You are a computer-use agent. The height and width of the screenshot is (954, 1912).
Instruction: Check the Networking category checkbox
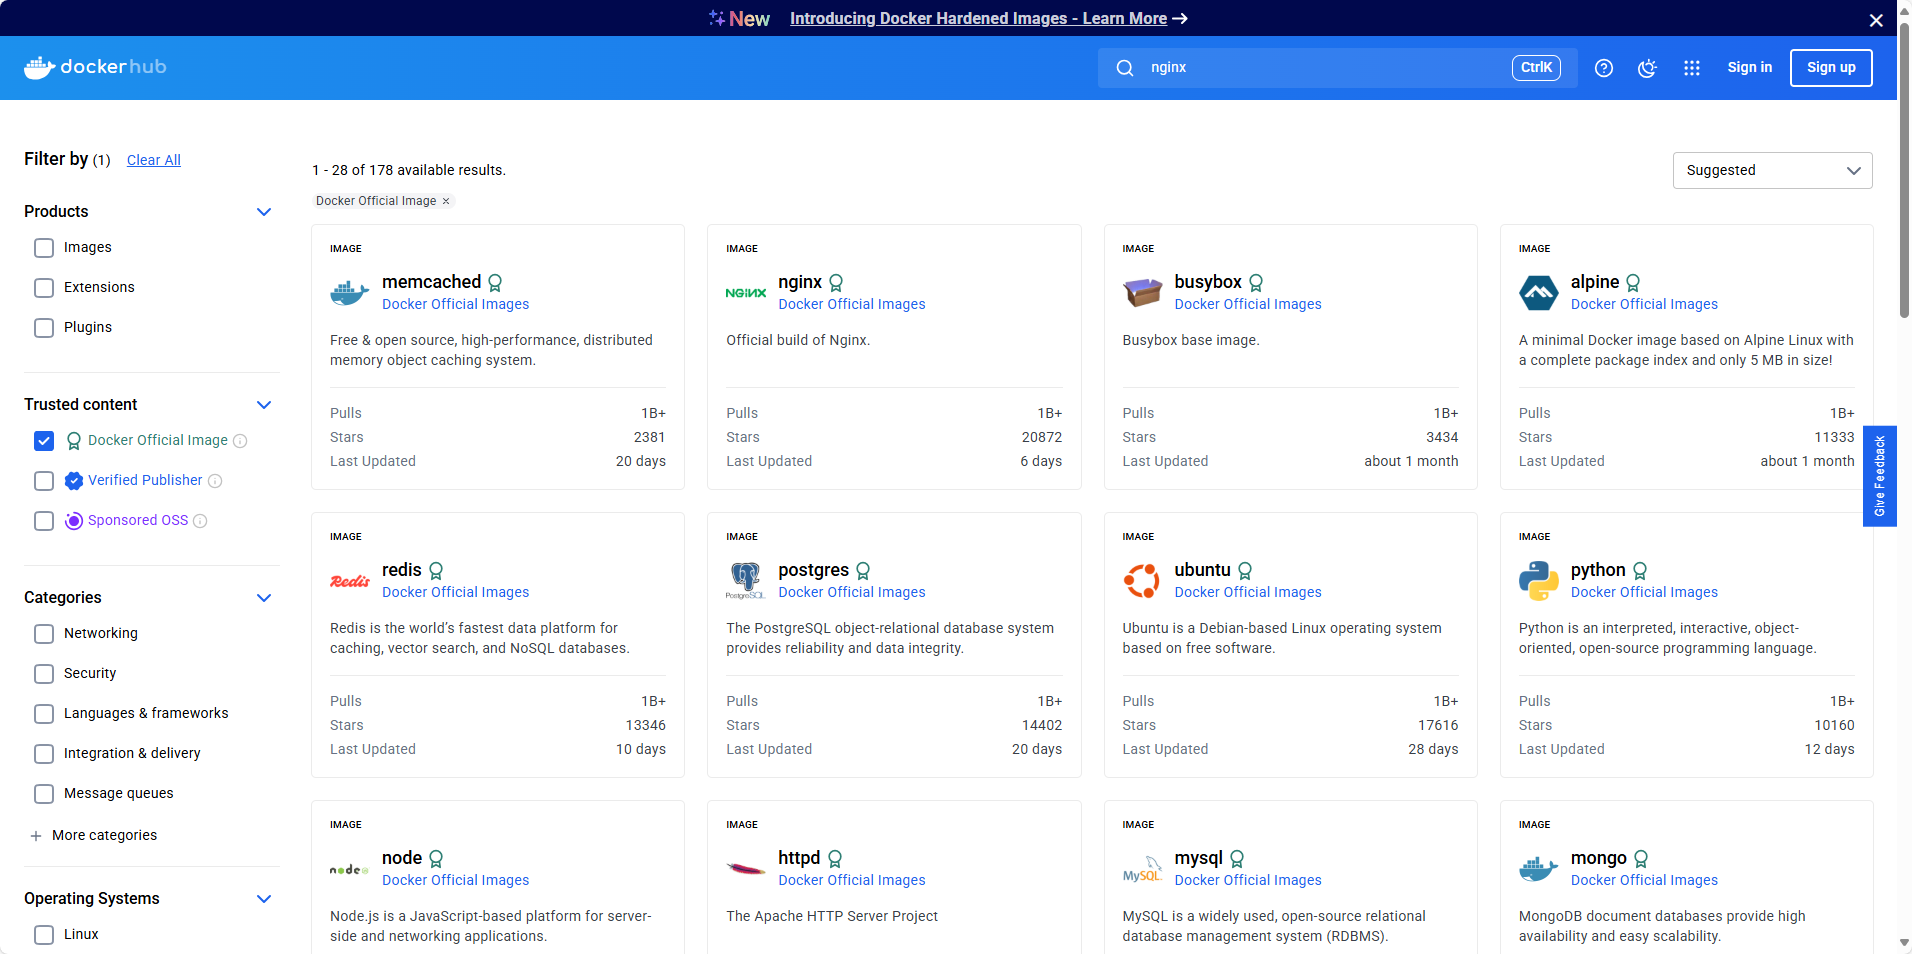click(x=44, y=634)
